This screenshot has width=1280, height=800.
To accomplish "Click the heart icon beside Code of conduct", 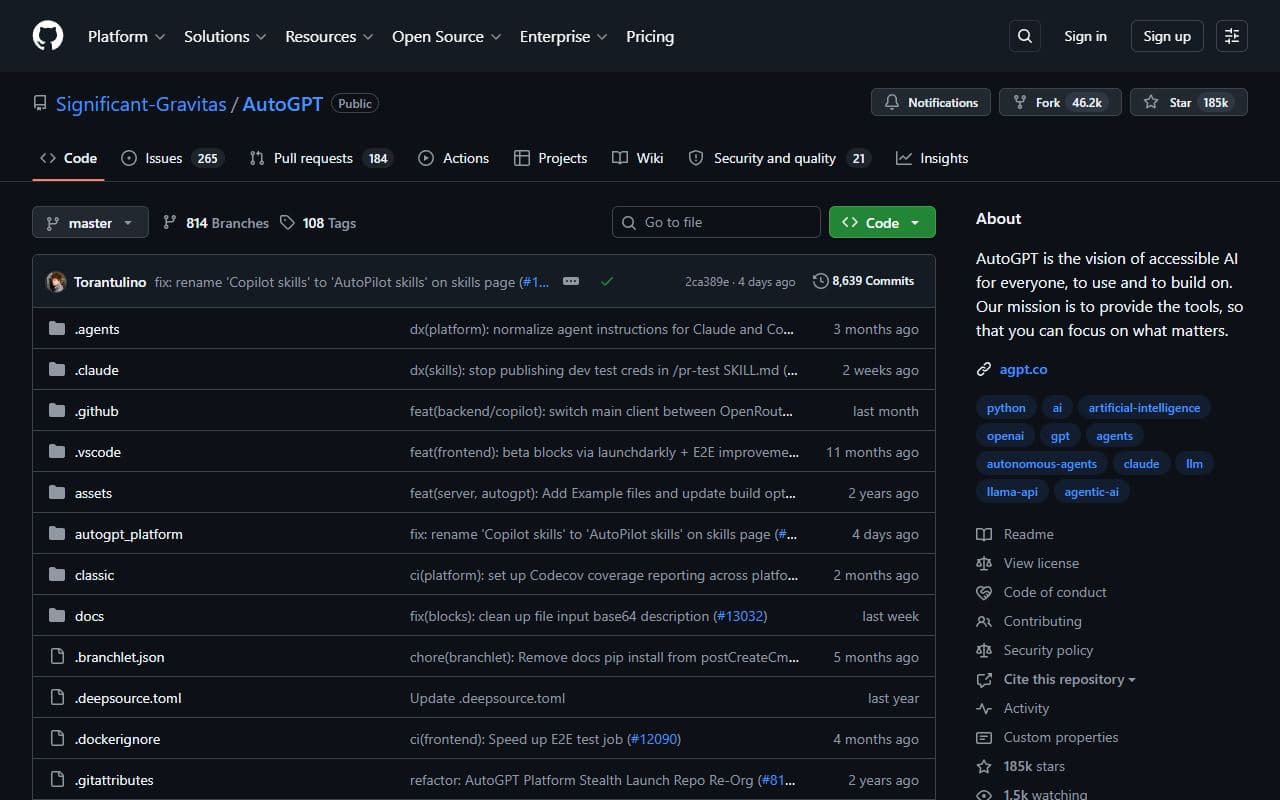I will [984, 592].
